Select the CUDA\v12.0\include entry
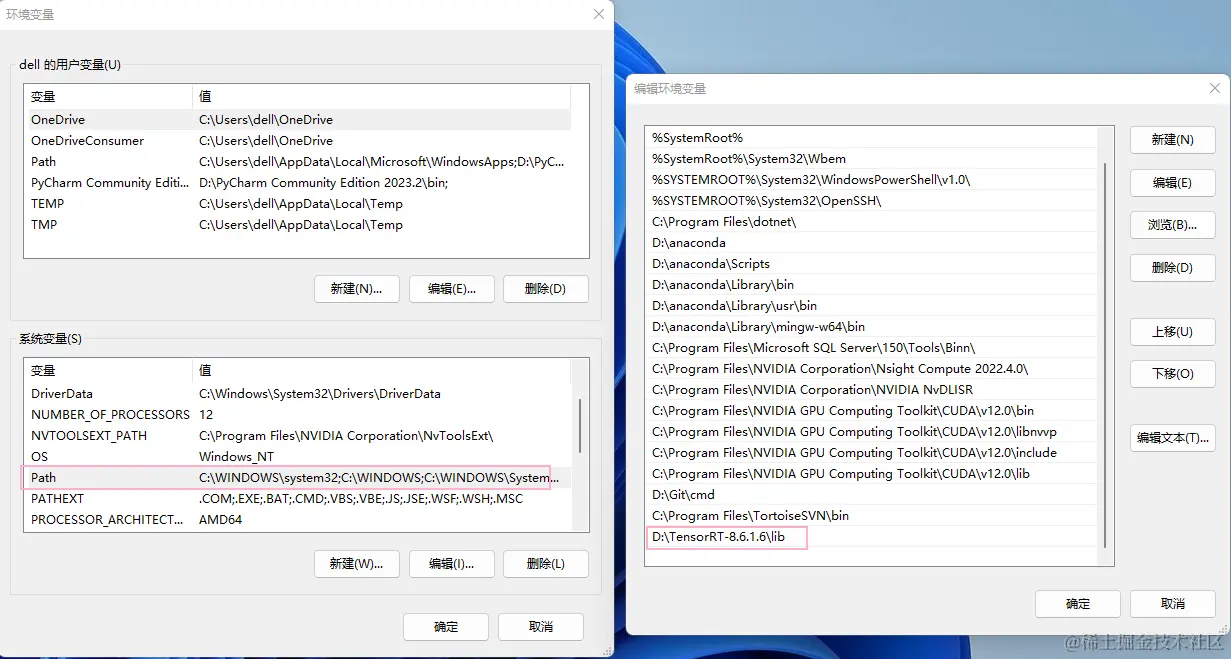The width and height of the screenshot is (1231, 659). [x=871, y=452]
